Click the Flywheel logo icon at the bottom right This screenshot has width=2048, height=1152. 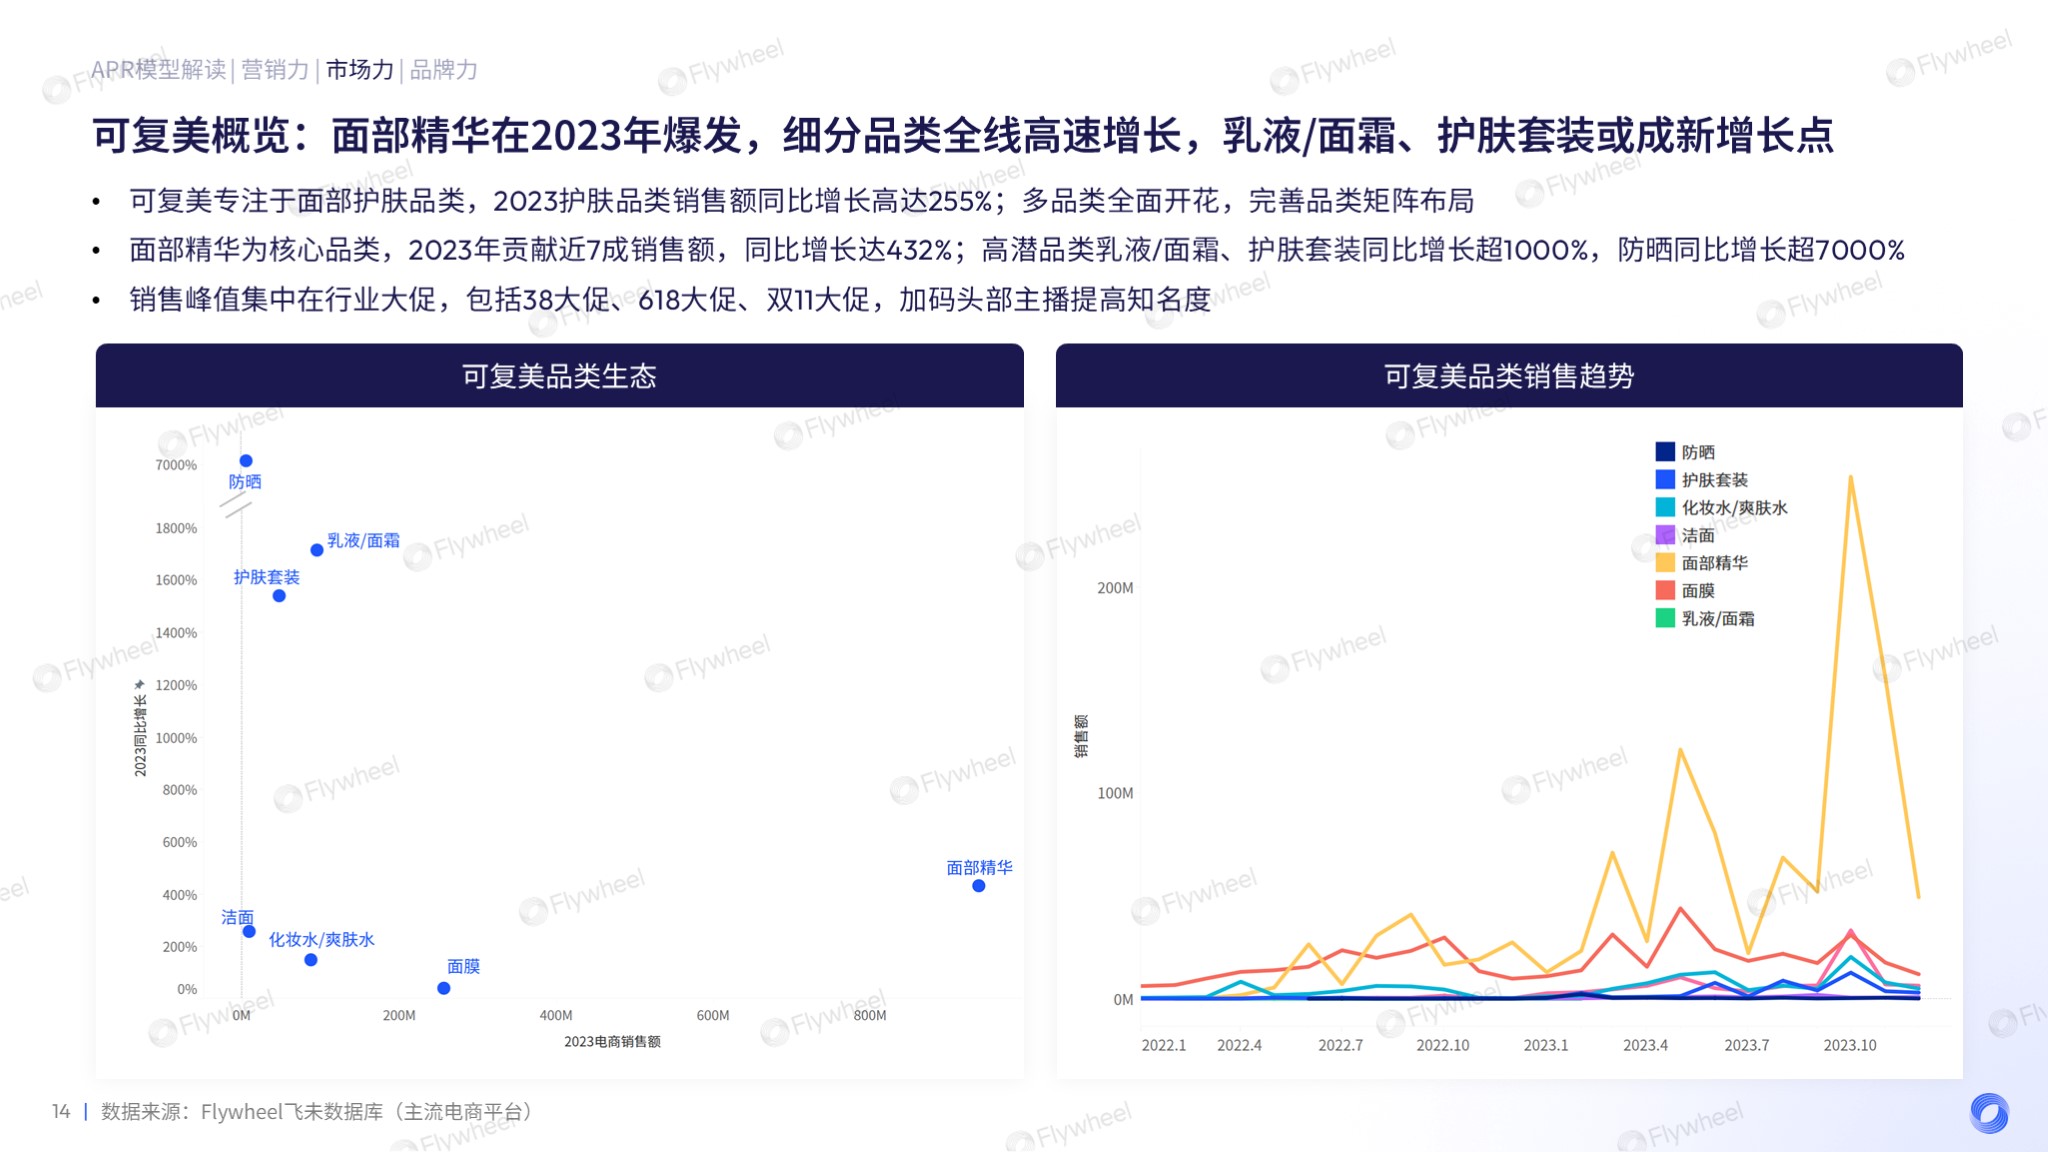click(x=1989, y=1112)
